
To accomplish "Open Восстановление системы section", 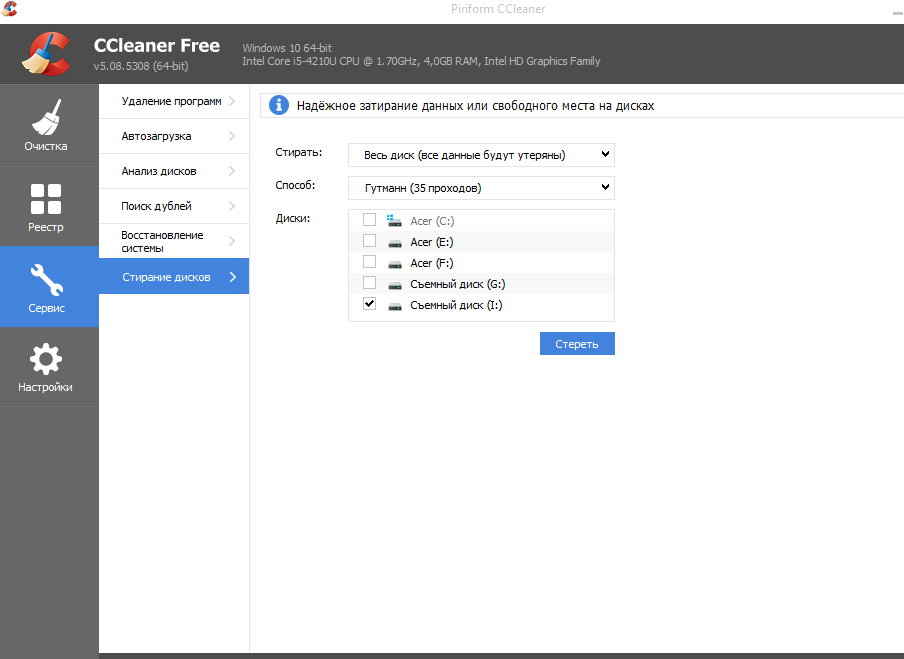I will click(x=162, y=241).
